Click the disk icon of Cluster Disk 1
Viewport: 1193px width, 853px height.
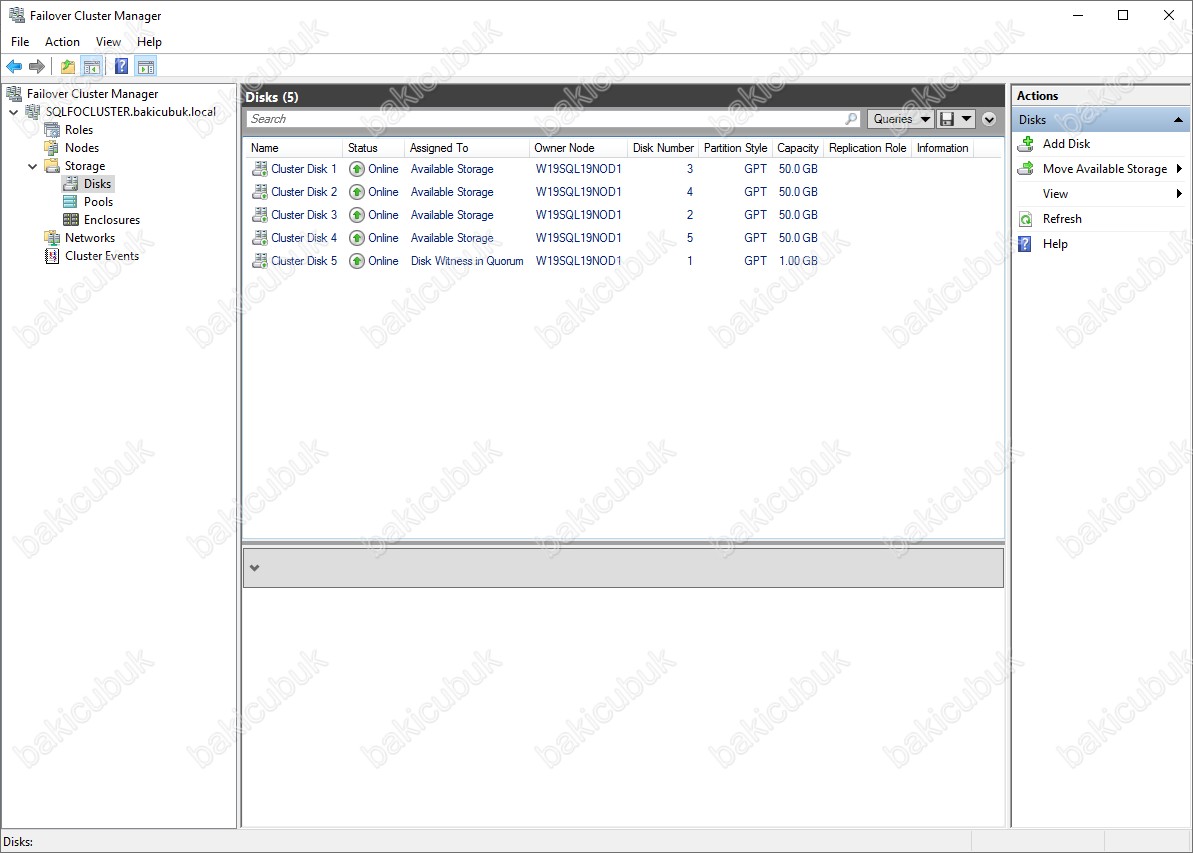(259, 169)
